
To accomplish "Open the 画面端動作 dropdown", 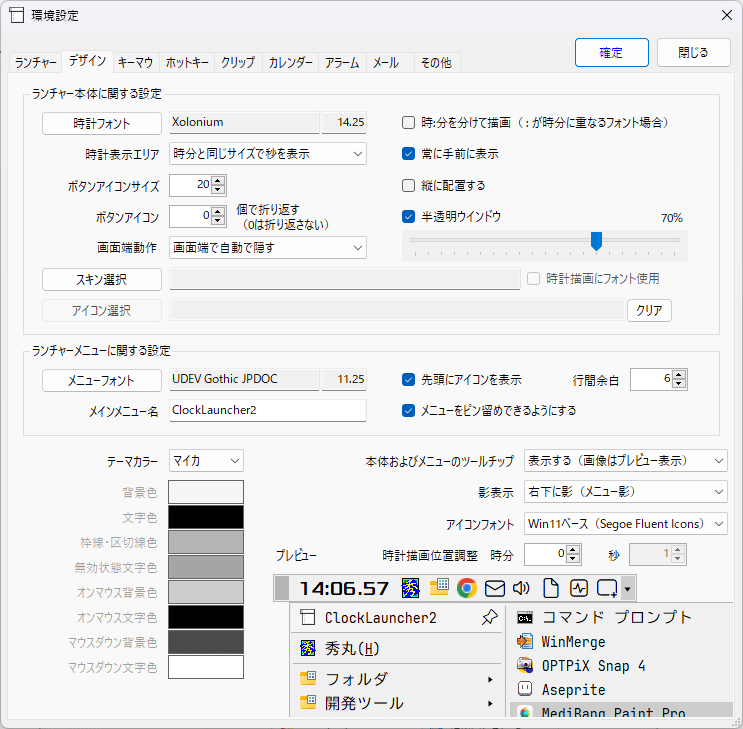I will [x=268, y=247].
